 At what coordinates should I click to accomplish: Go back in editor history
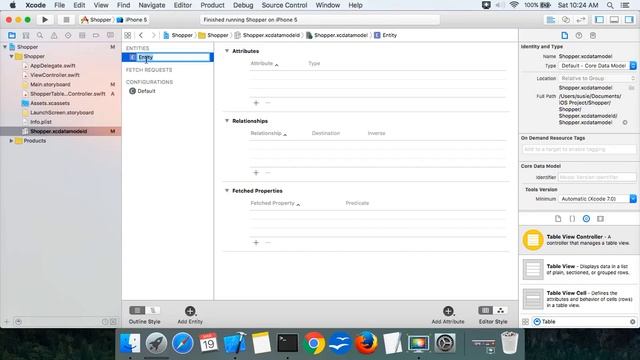141,35
